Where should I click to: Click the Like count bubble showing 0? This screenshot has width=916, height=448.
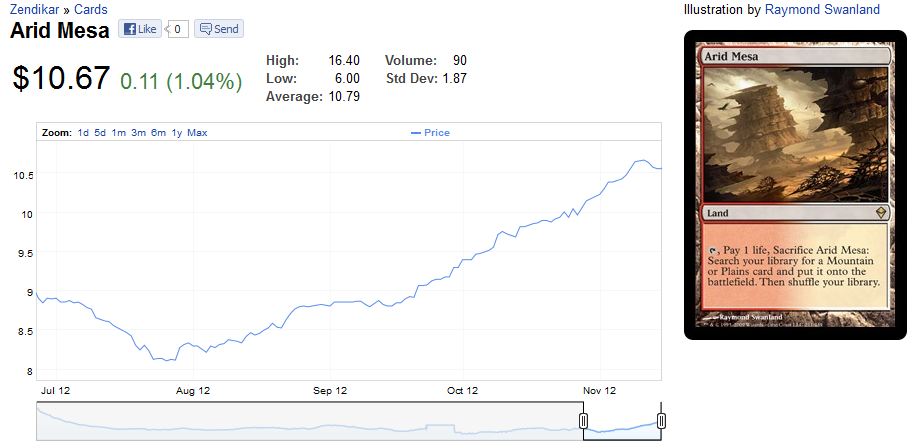point(178,29)
